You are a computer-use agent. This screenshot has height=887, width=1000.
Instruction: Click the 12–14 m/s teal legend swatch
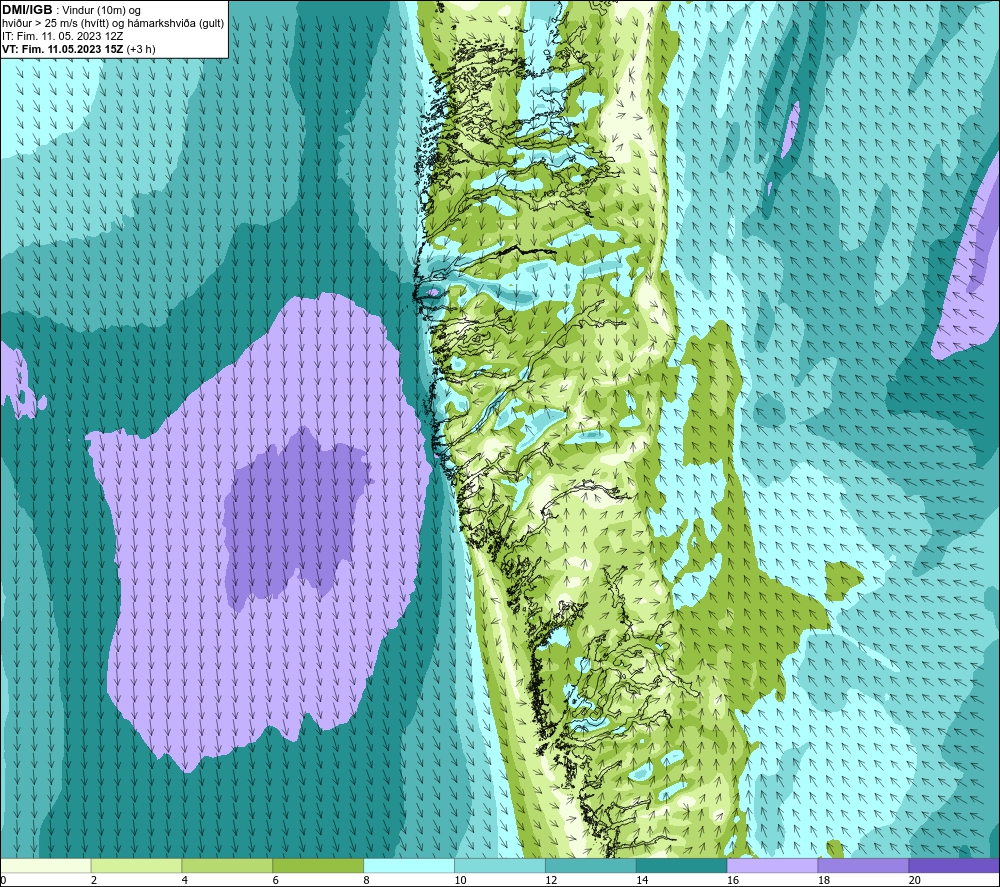(x=591, y=865)
